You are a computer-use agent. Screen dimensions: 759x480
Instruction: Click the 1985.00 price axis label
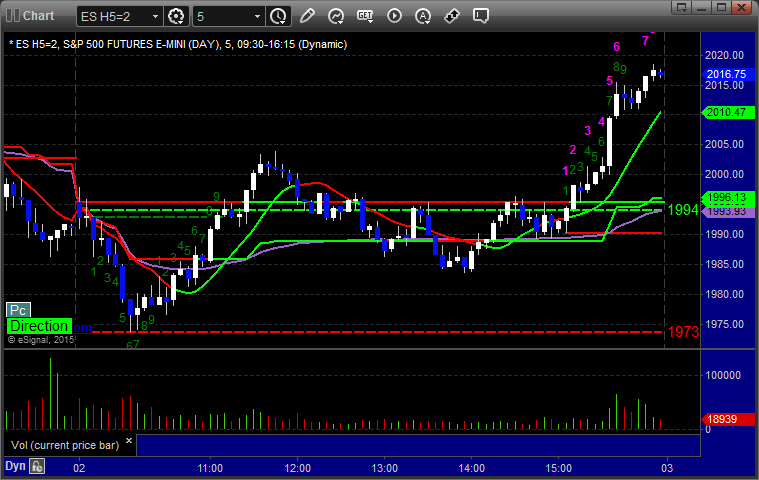click(x=724, y=264)
